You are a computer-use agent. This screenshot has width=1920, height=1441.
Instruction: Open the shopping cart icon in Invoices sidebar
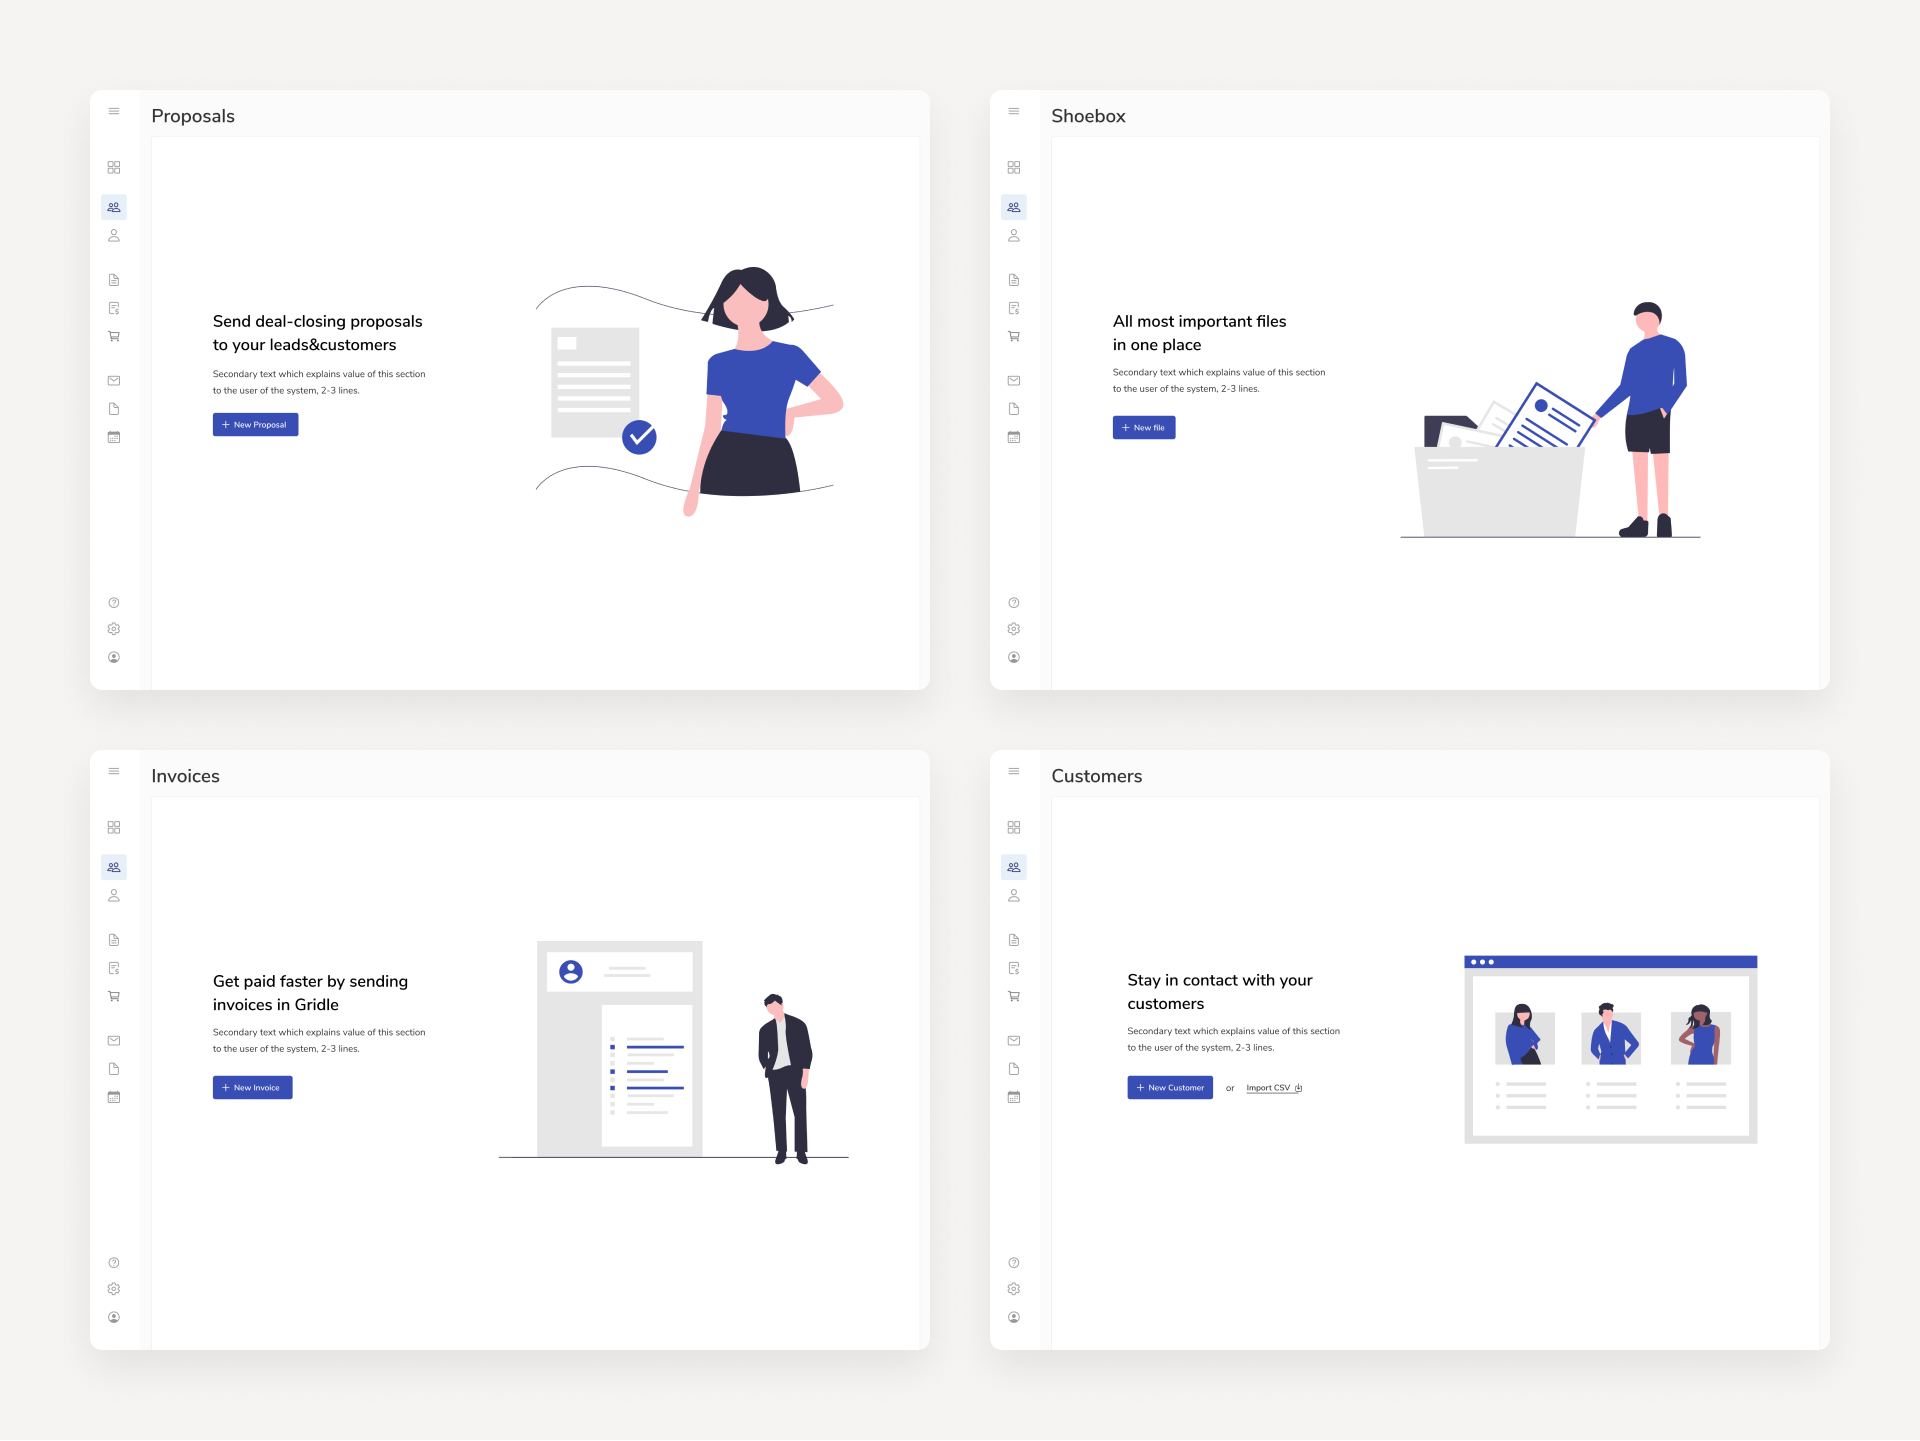[113, 996]
